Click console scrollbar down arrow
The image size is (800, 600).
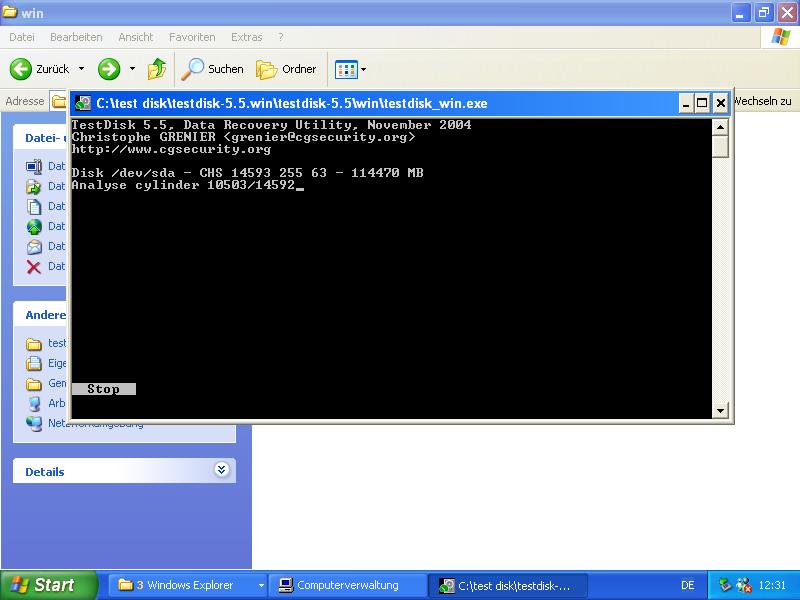720,410
